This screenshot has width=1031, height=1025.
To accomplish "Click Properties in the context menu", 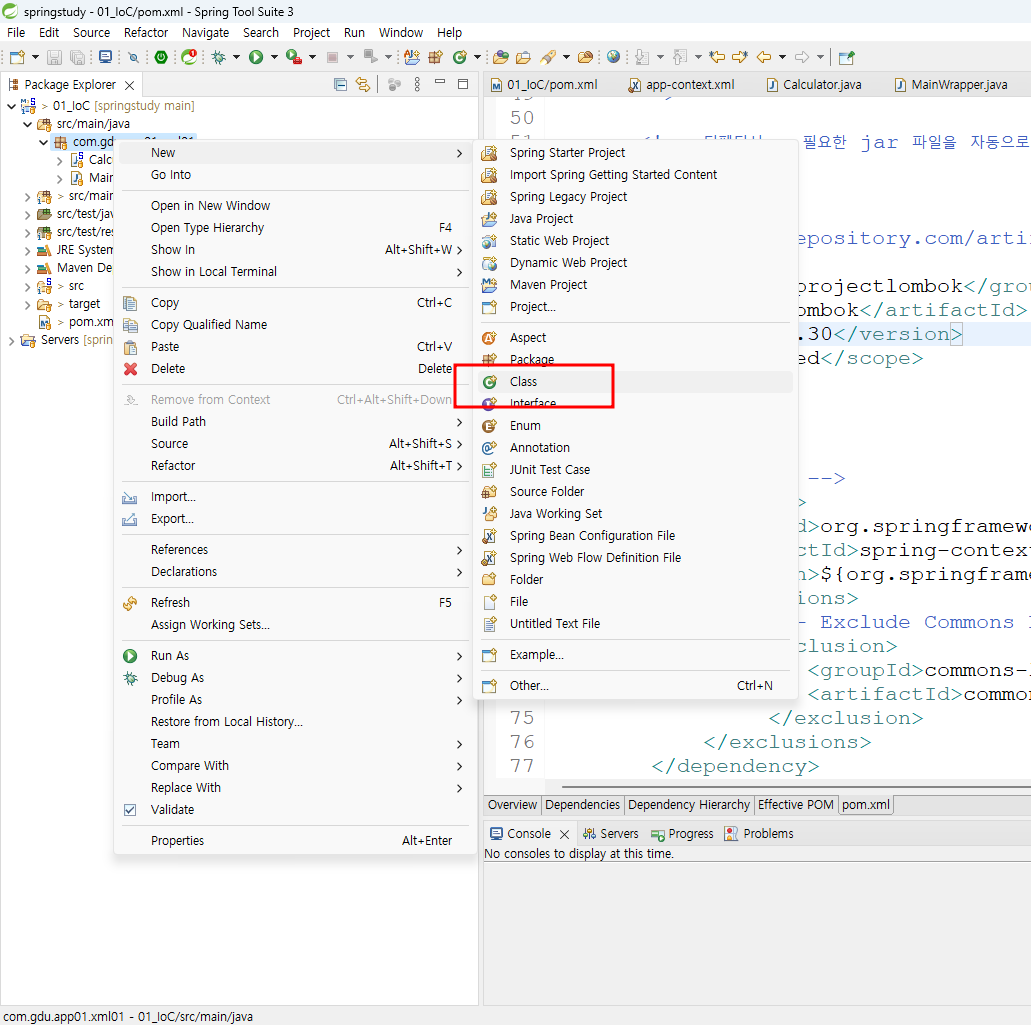I will pos(294,841).
